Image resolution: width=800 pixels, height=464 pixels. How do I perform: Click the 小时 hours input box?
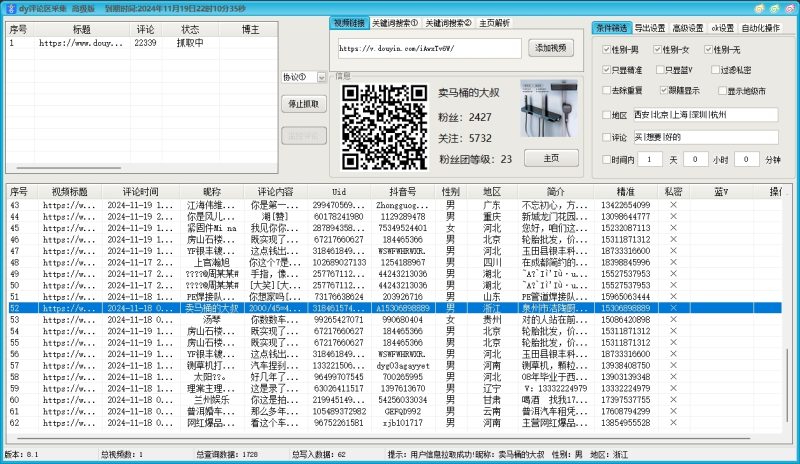coord(695,160)
